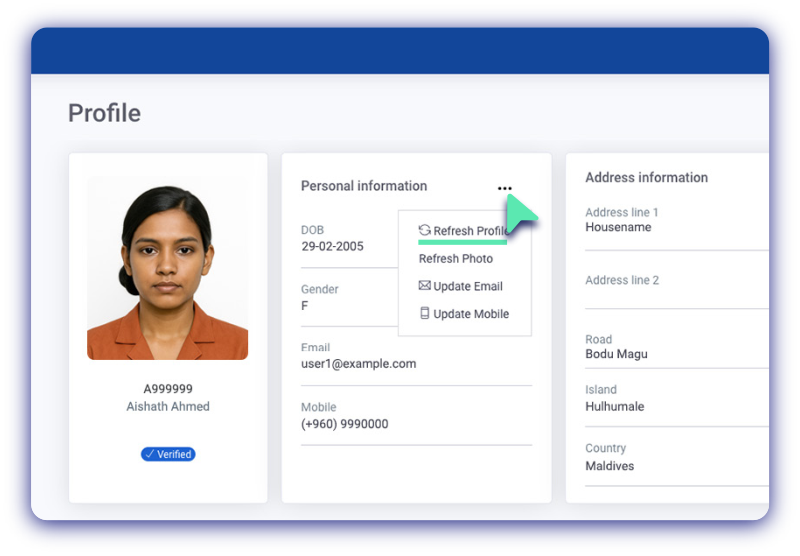Click the refresh icon beside Refresh Profile
The width and height of the screenshot is (800, 556).
coord(424,230)
